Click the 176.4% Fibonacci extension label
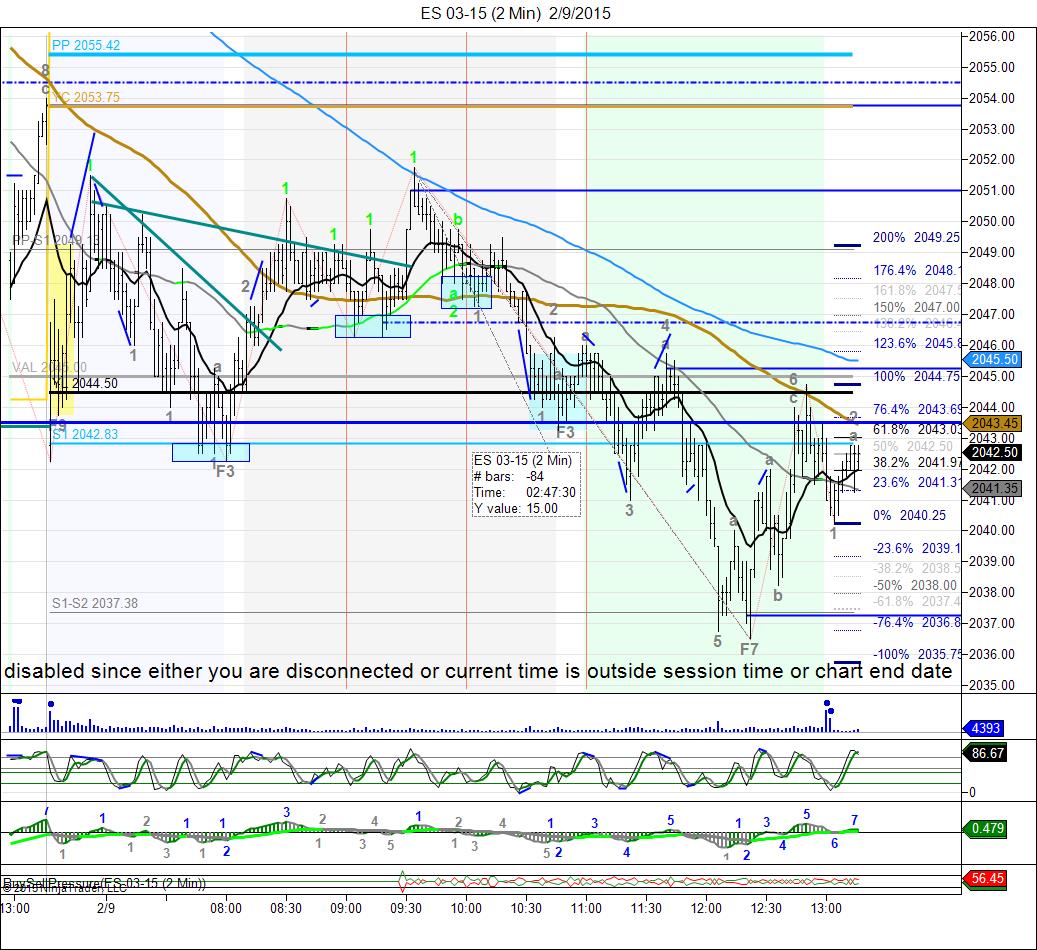 (916, 270)
